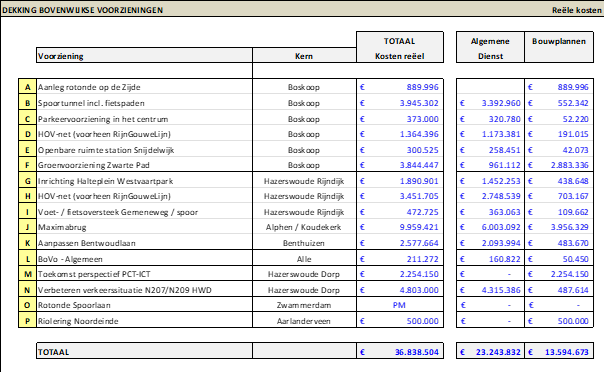Click the 'Alphen / Koudekerk' kern cell
The width and height of the screenshot is (604, 372).
pyautogui.click(x=304, y=227)
